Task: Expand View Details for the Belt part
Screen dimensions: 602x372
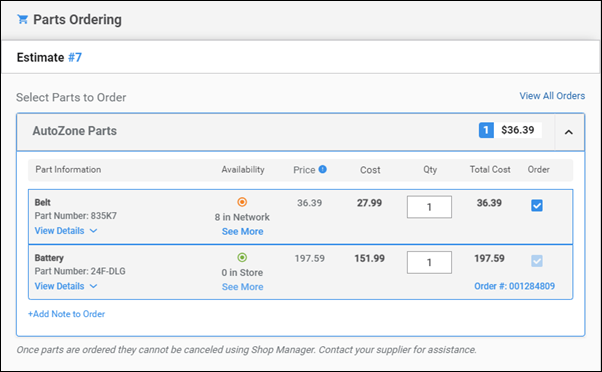Action: [66, 231]
